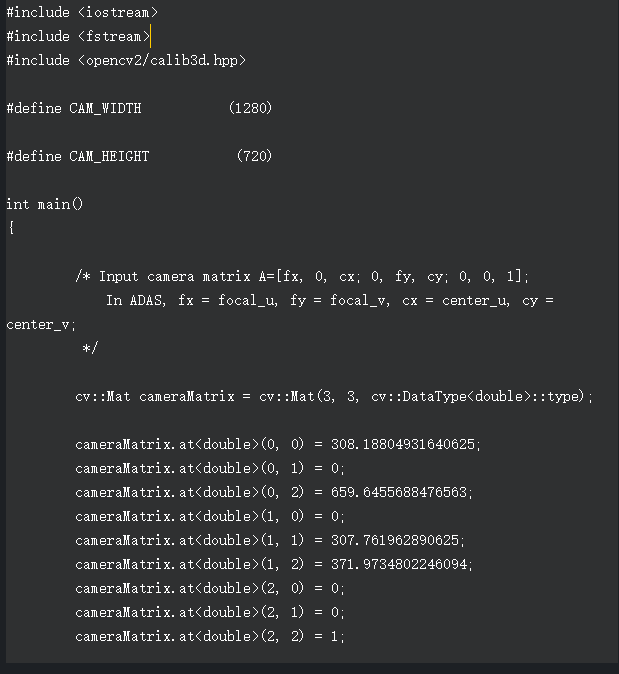Click the "Input camera matrix" comment line

point(300,276)
